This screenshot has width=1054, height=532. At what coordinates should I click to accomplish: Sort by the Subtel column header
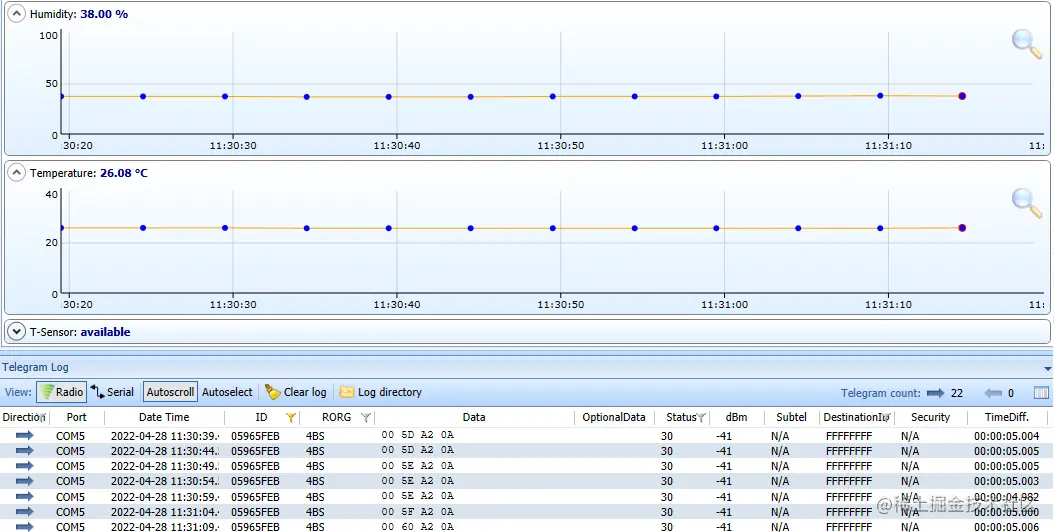point(791,417)
